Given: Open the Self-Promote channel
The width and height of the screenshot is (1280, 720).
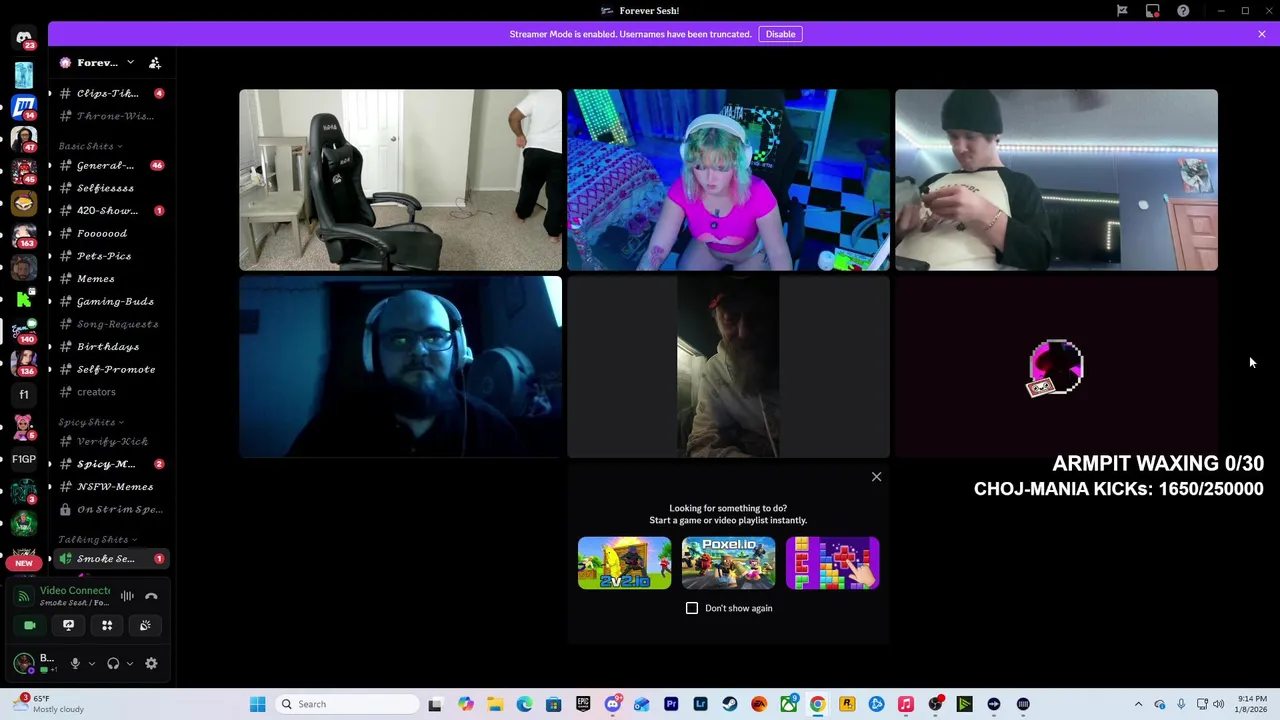Looking at the screenshot, I should pos(110,369).
